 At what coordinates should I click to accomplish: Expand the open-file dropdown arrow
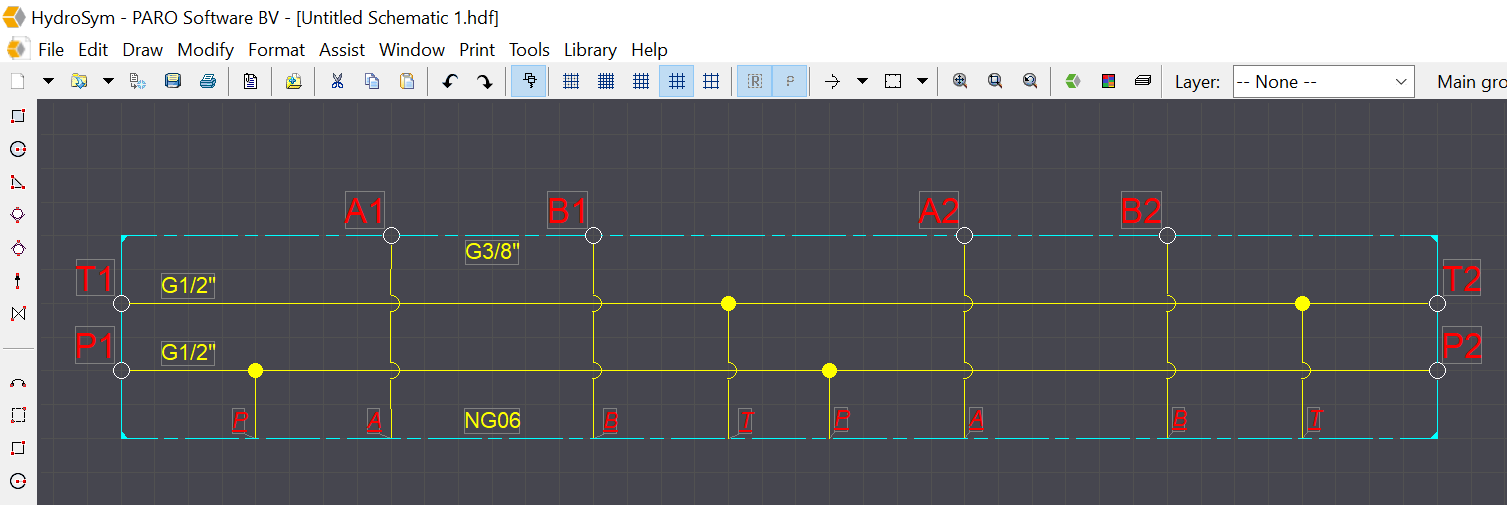point(108,82)
